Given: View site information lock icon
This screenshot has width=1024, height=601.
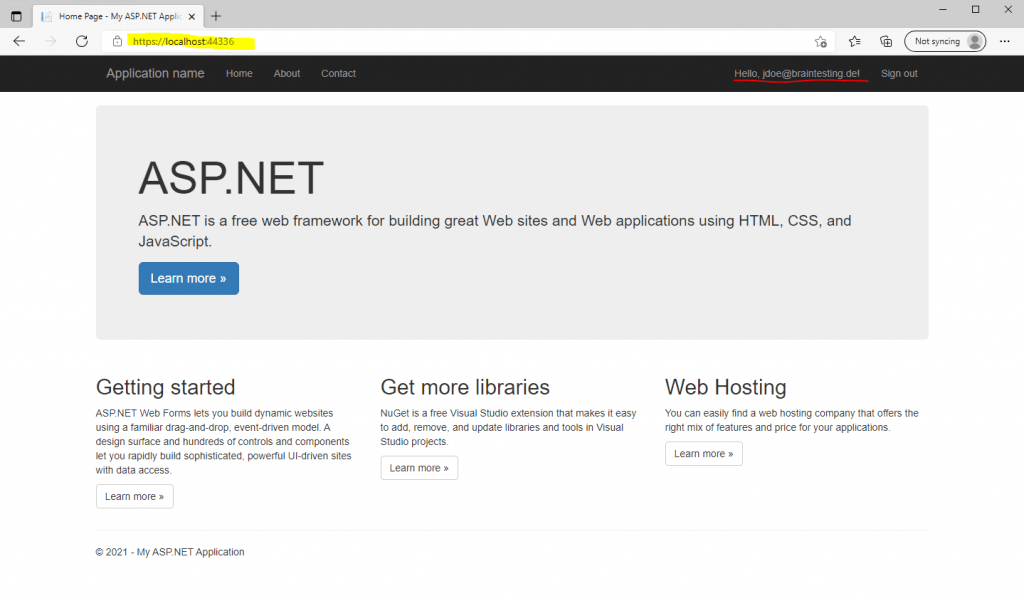Looking at the screenshot, I should pos(118,41).
